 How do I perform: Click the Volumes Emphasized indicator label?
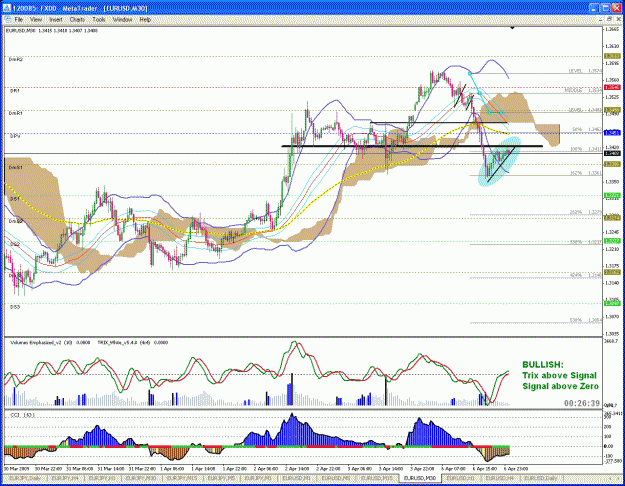tap(51, 342)
